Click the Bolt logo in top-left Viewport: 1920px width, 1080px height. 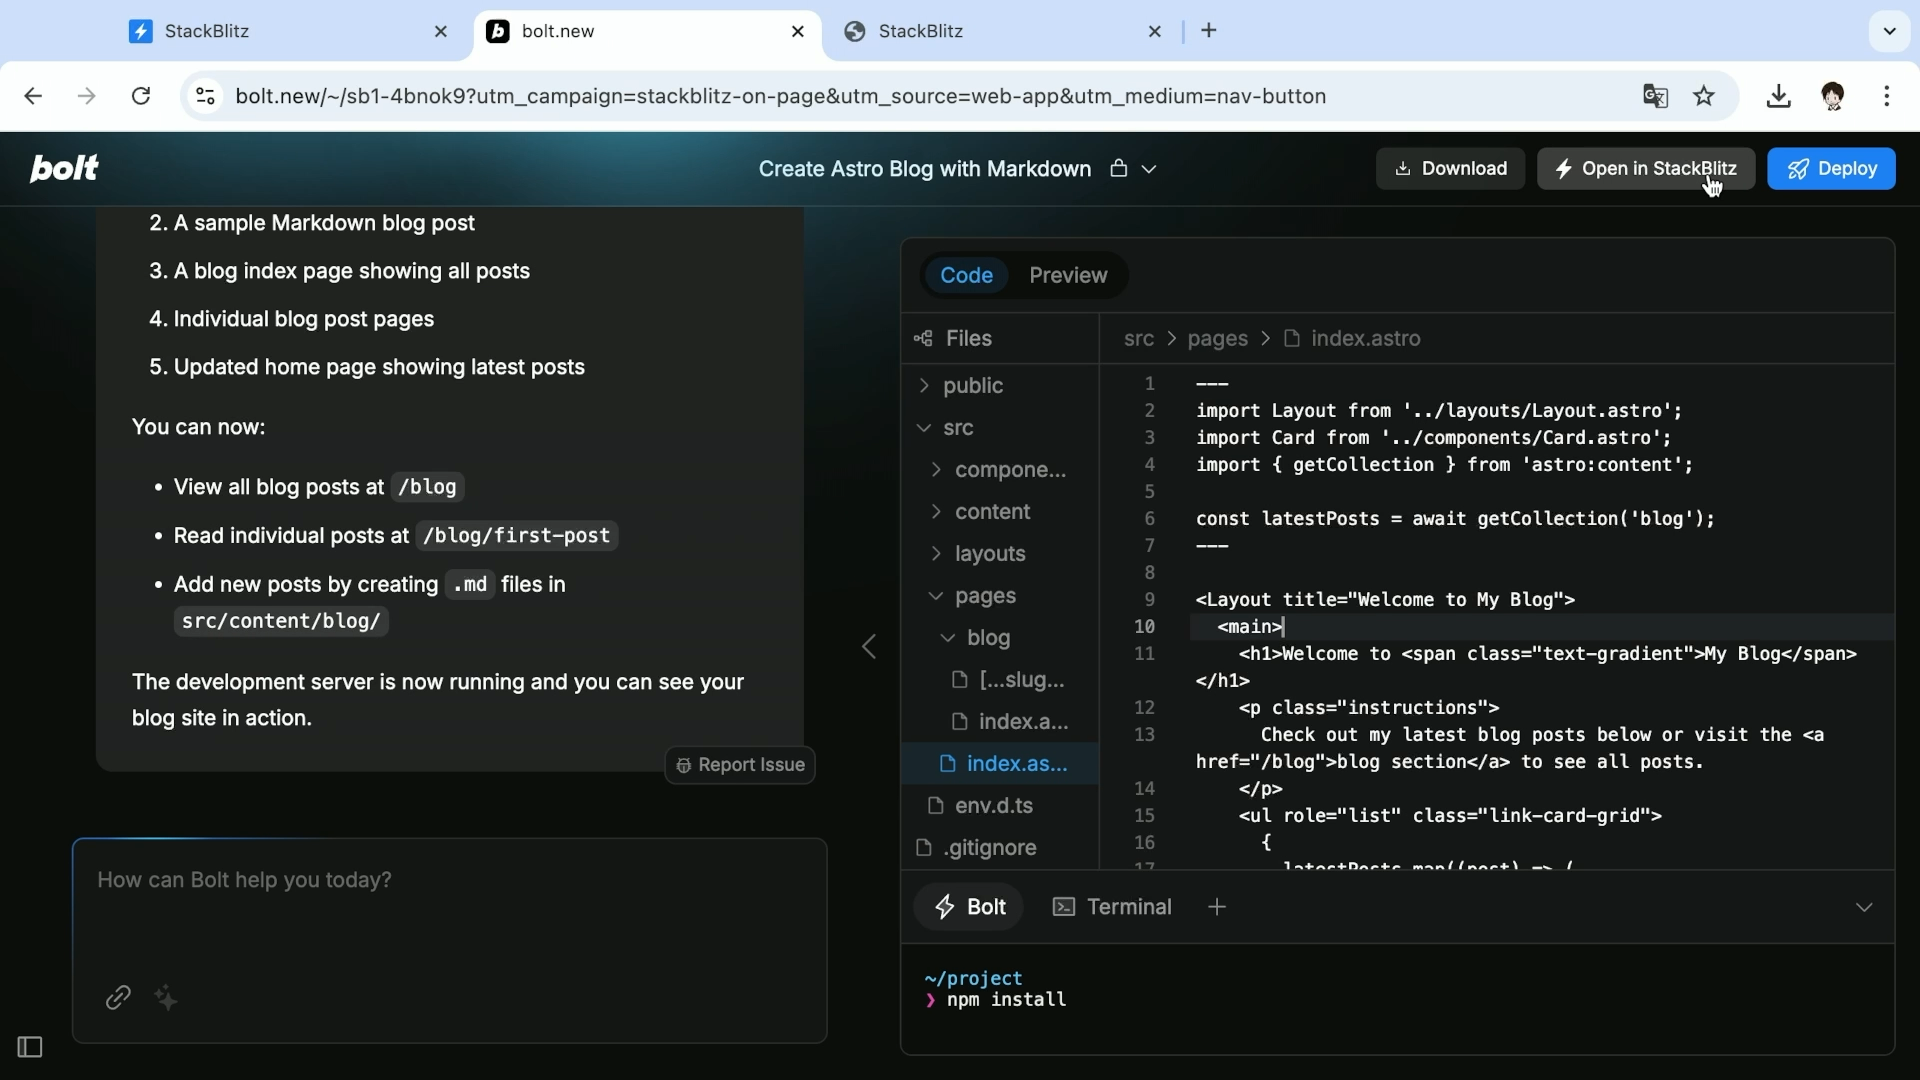tap(63, 168)
